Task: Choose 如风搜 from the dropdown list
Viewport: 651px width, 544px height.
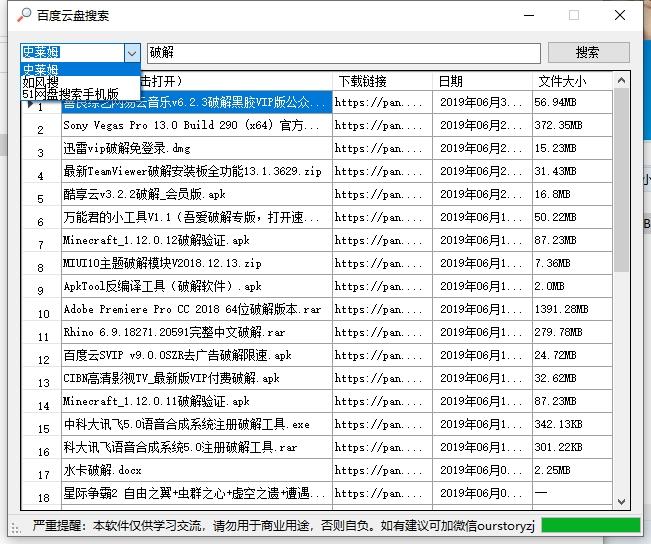Action: (81, 81)
